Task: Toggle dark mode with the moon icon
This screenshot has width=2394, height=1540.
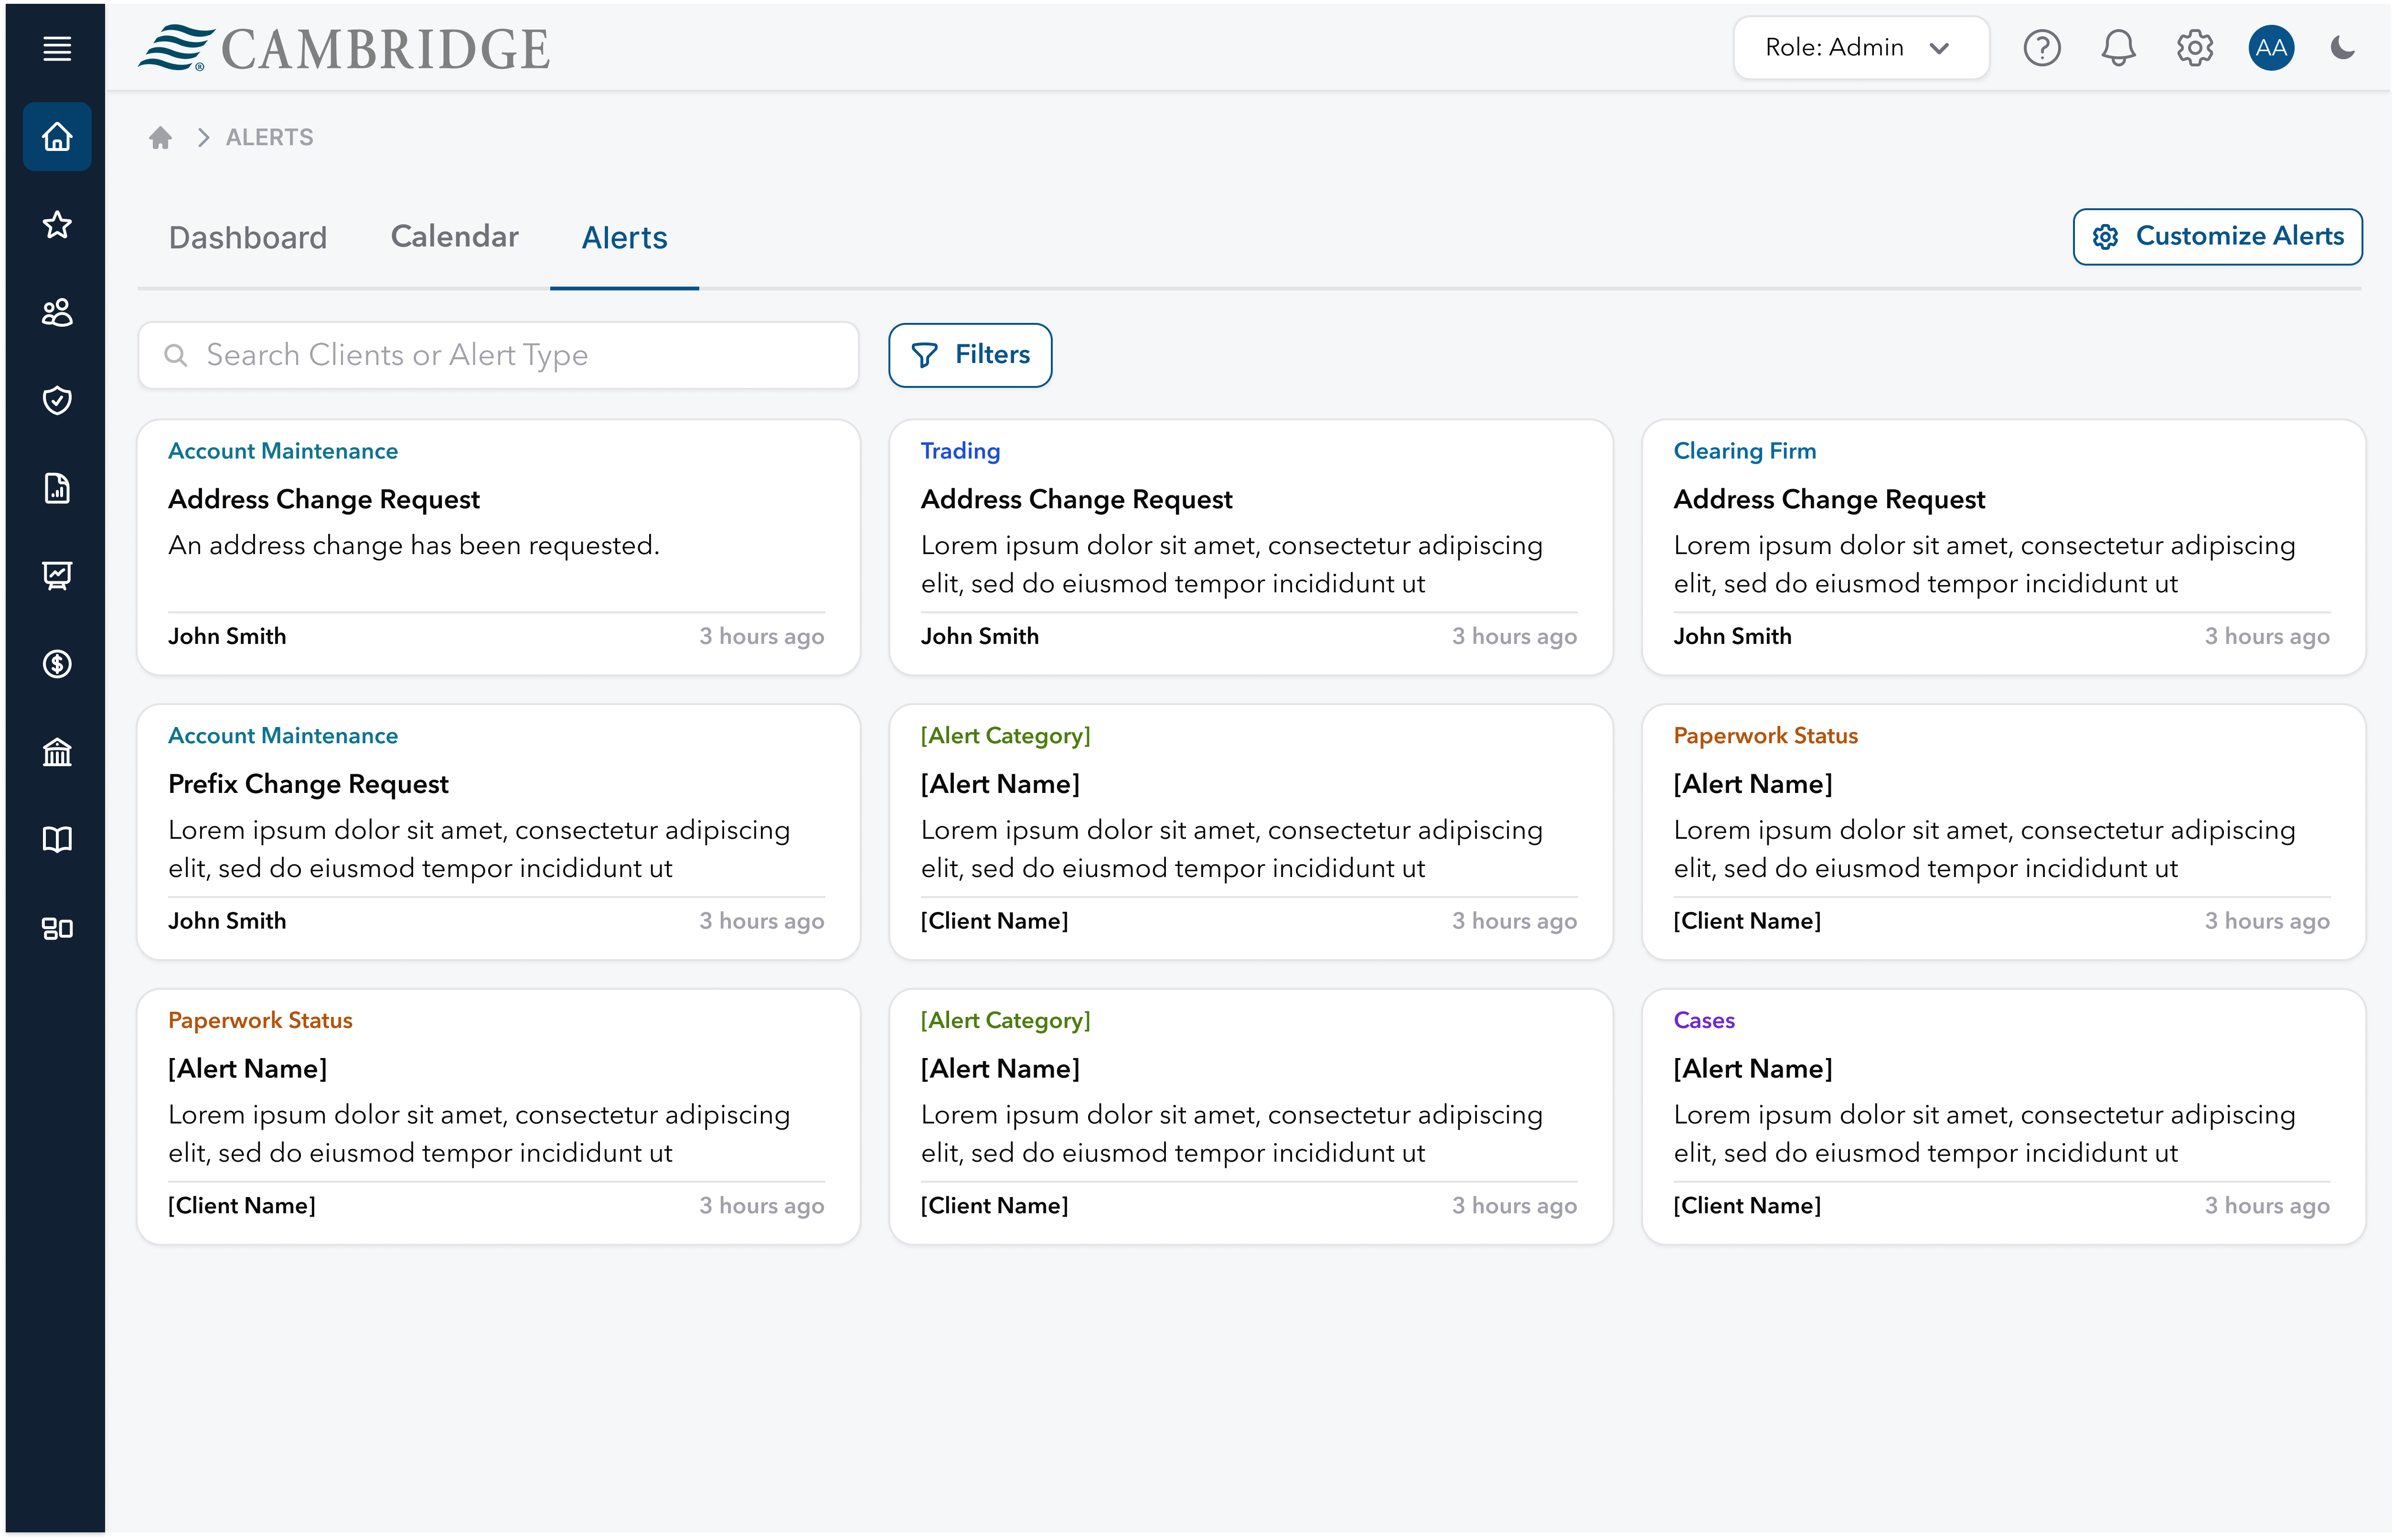Action: pos(2342,47)
